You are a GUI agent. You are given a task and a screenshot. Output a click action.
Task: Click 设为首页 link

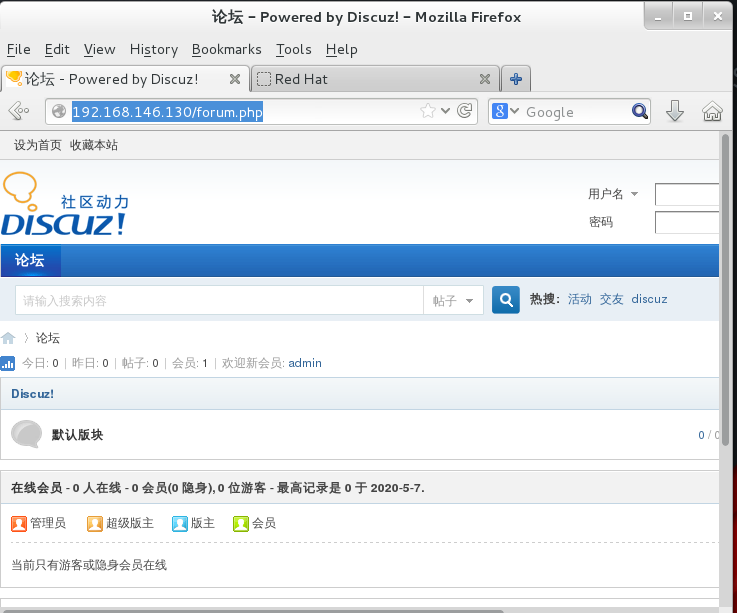38,145
